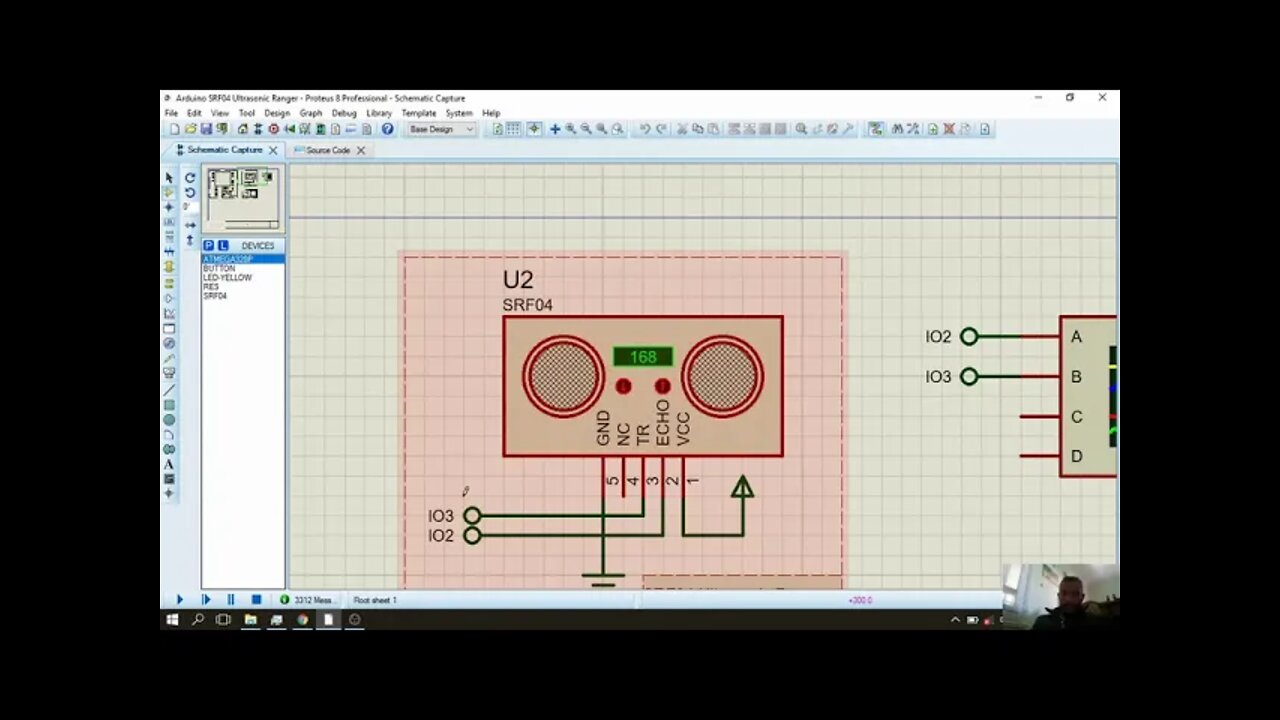
Task: Click the New Project icon
Action: [x=174, y=129]
